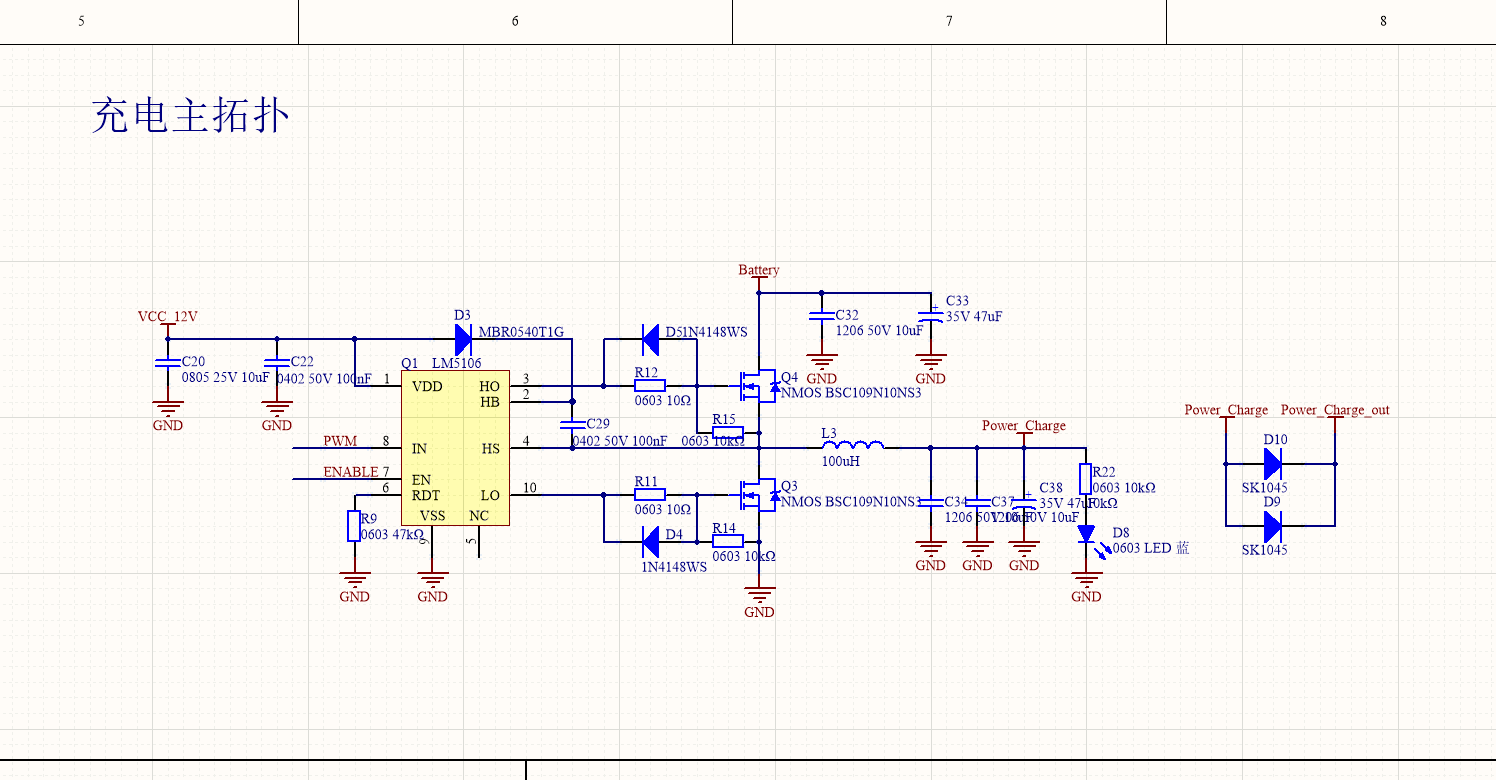Click the 0805 25V 10uF value text
The image size is (1496, 780).
pos(226,378)
